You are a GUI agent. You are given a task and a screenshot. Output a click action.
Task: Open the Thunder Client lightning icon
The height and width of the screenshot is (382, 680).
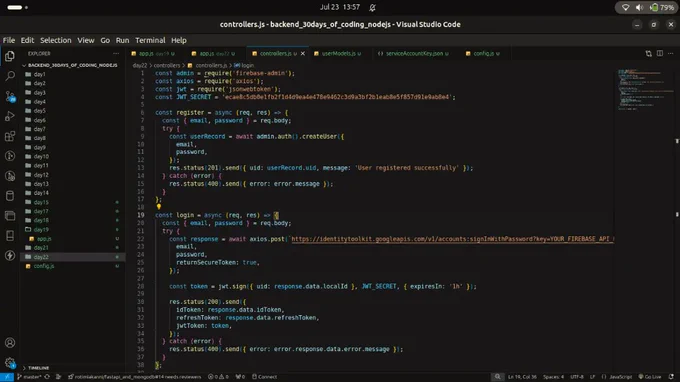coord(10,255)
